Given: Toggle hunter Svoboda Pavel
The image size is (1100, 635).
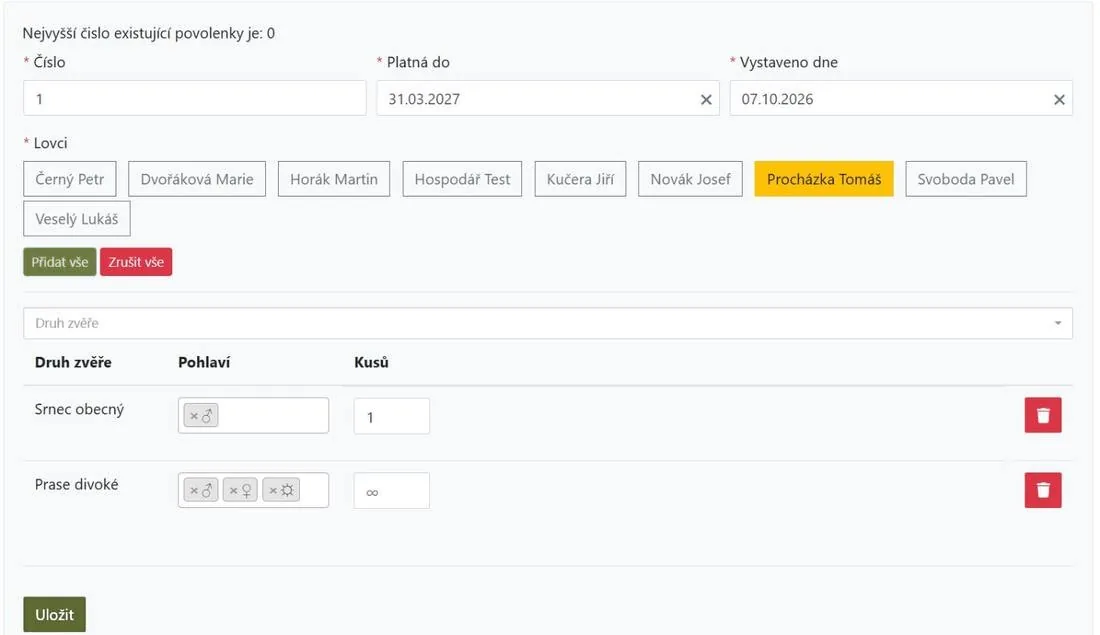Looking at the screenshot, I should [x=966, y=179].
